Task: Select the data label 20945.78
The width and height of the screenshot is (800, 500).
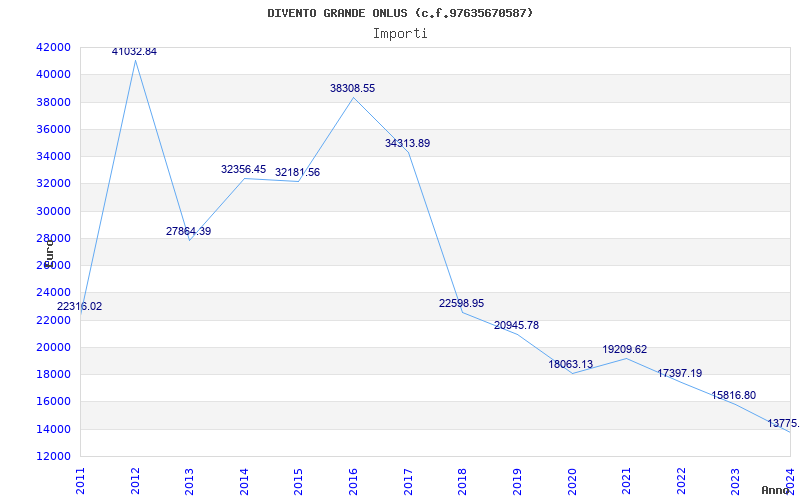Action: pos(516,326)
